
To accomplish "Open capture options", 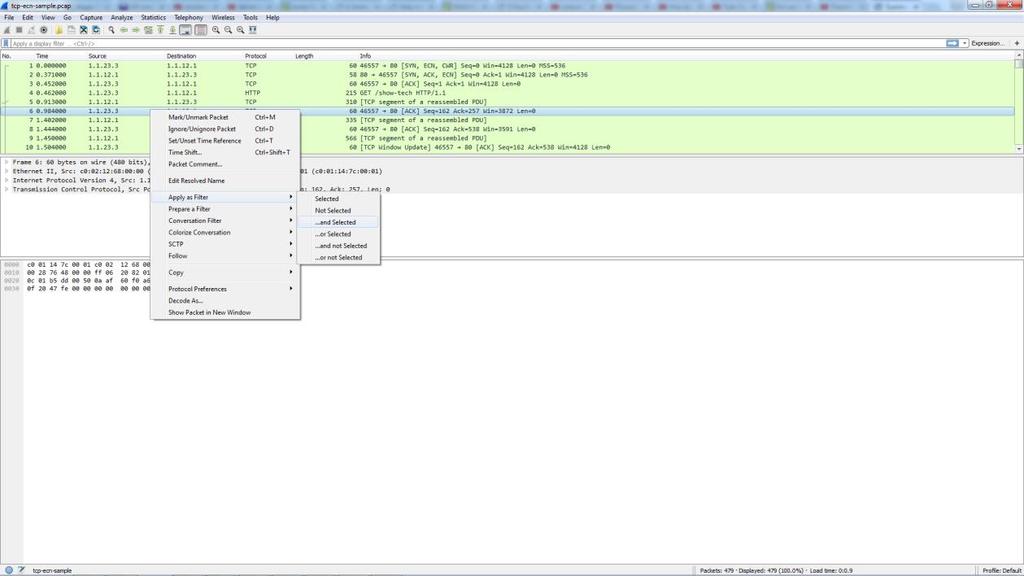I will click(x=44, y=30).
